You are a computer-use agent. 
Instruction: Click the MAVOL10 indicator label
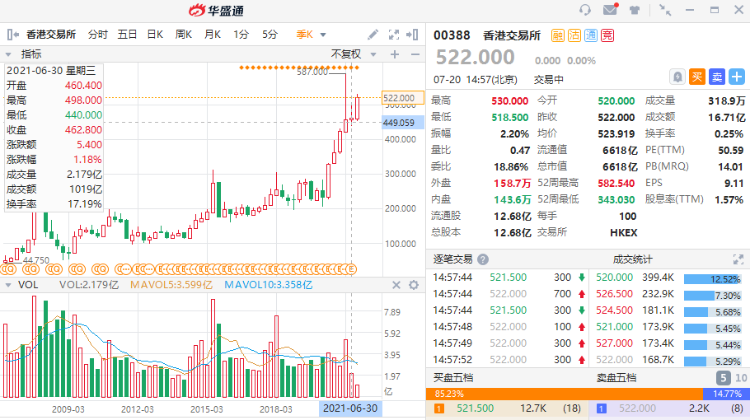tap(268, 285)
